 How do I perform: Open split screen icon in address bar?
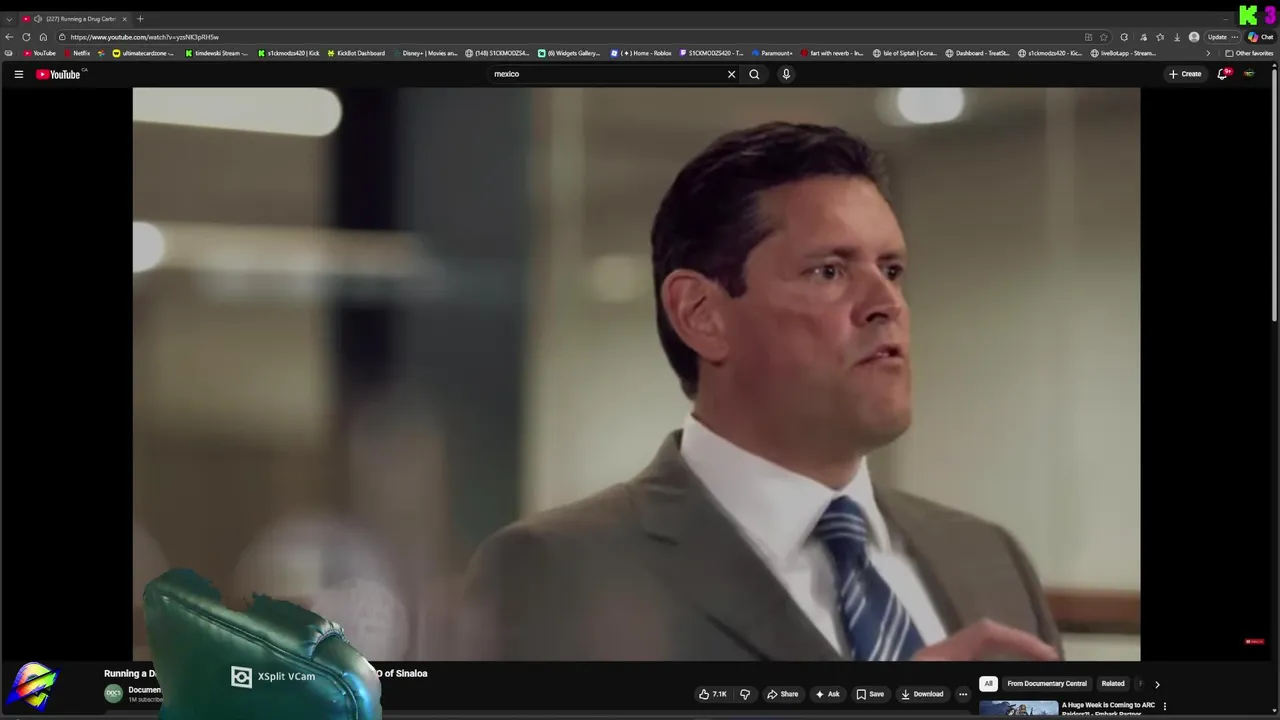[x=1088, y=37]
